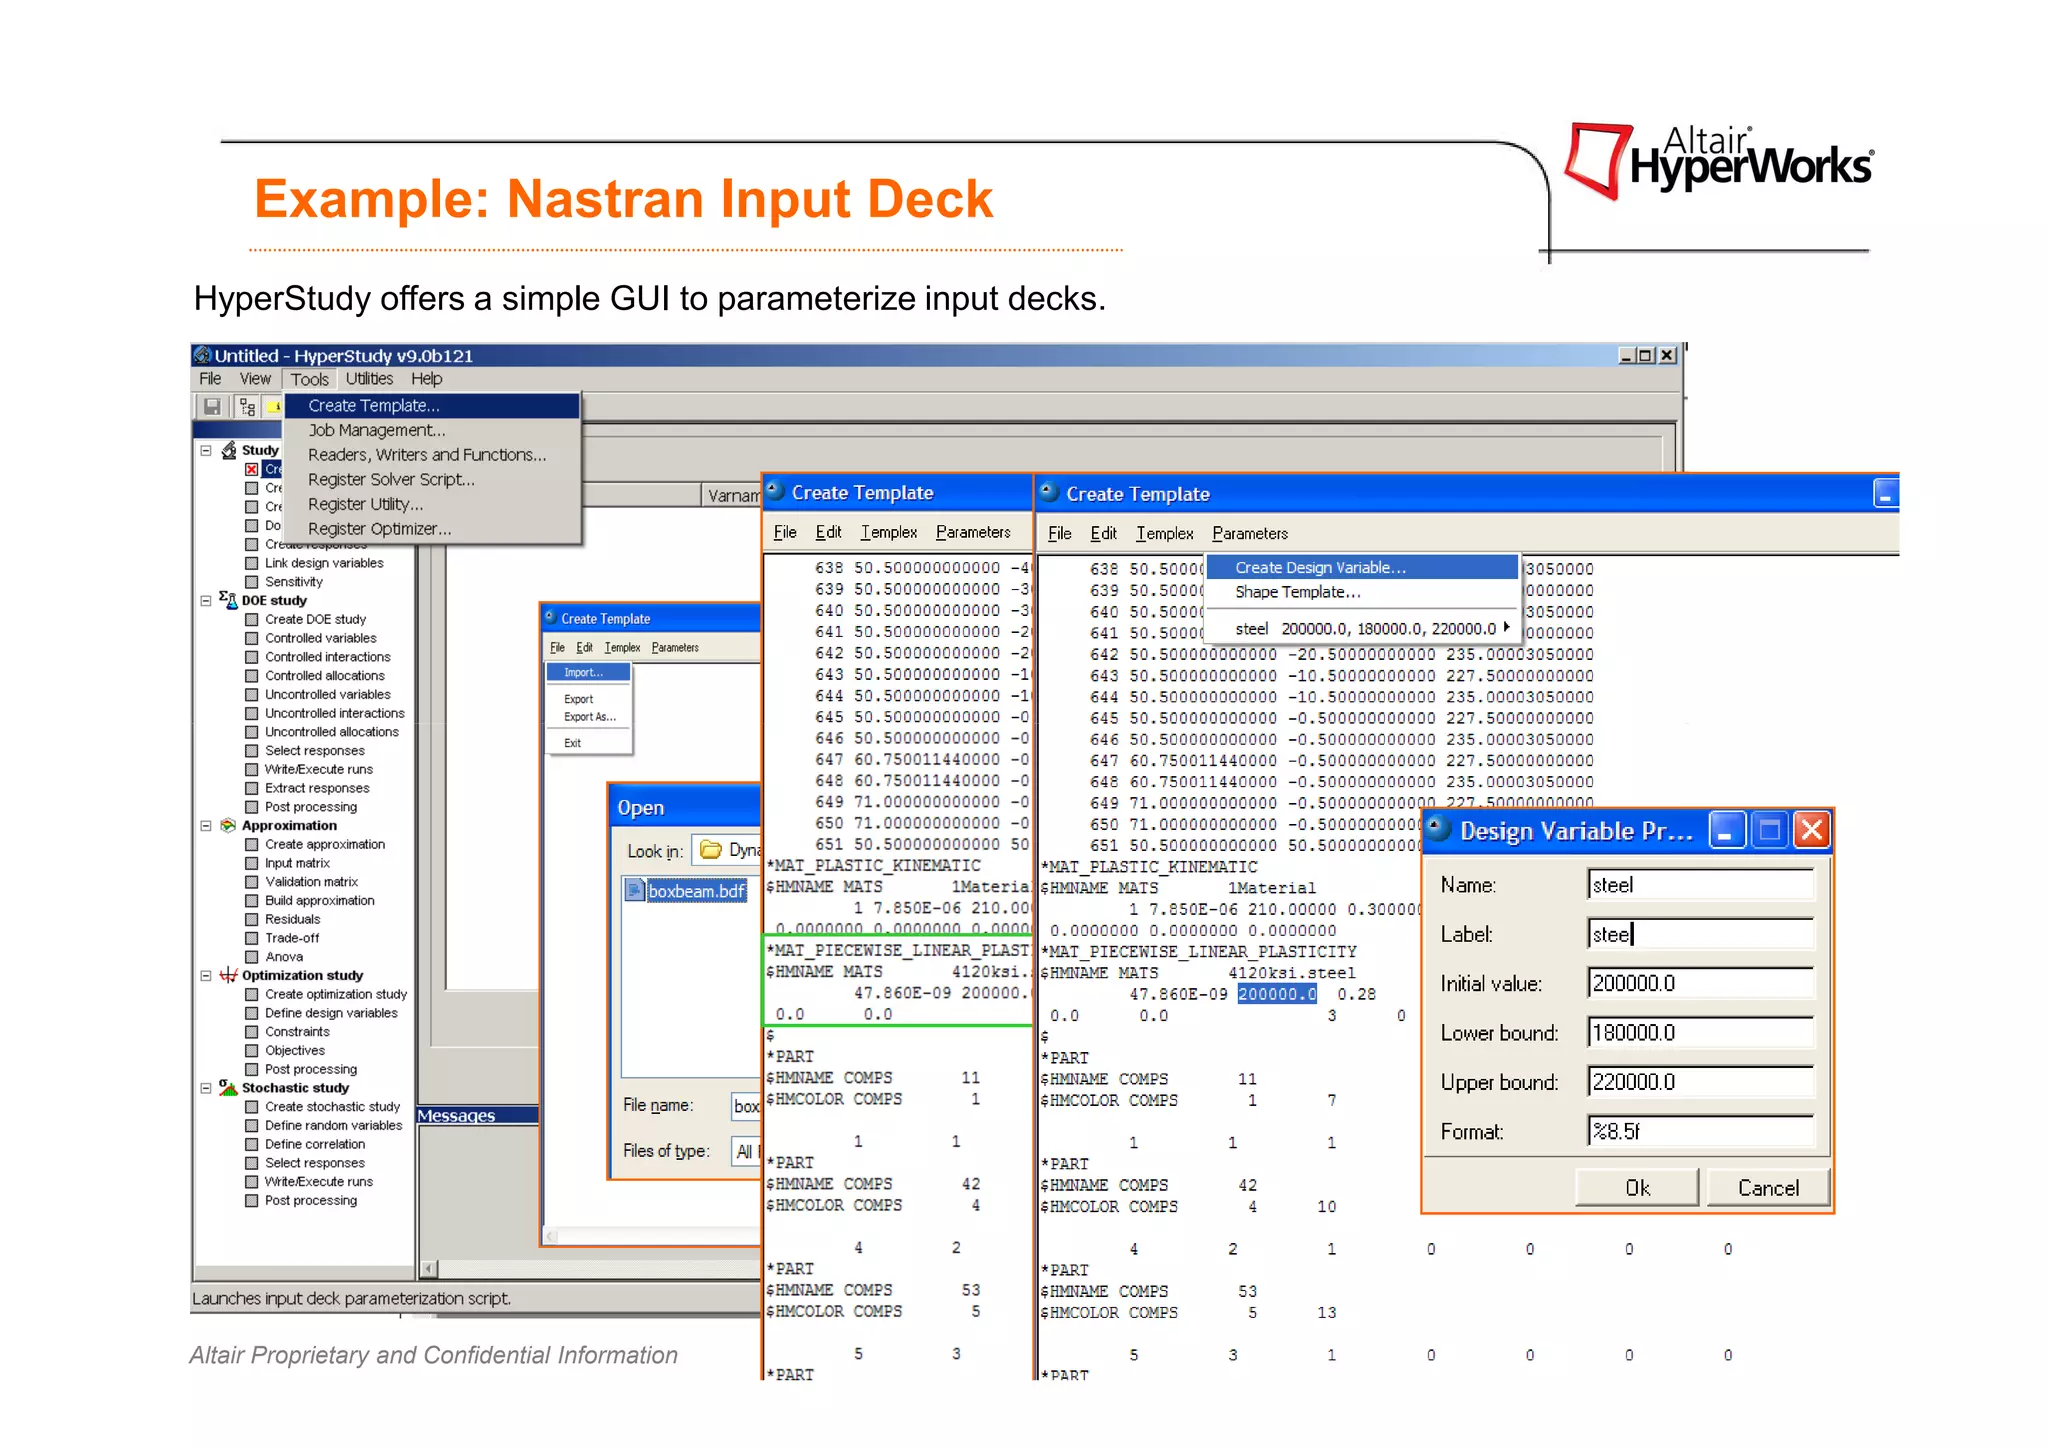Choose Import in small Create Template File menu
The height and width of the screenshot is (1447, 2048).
click(x=588, y=672)
